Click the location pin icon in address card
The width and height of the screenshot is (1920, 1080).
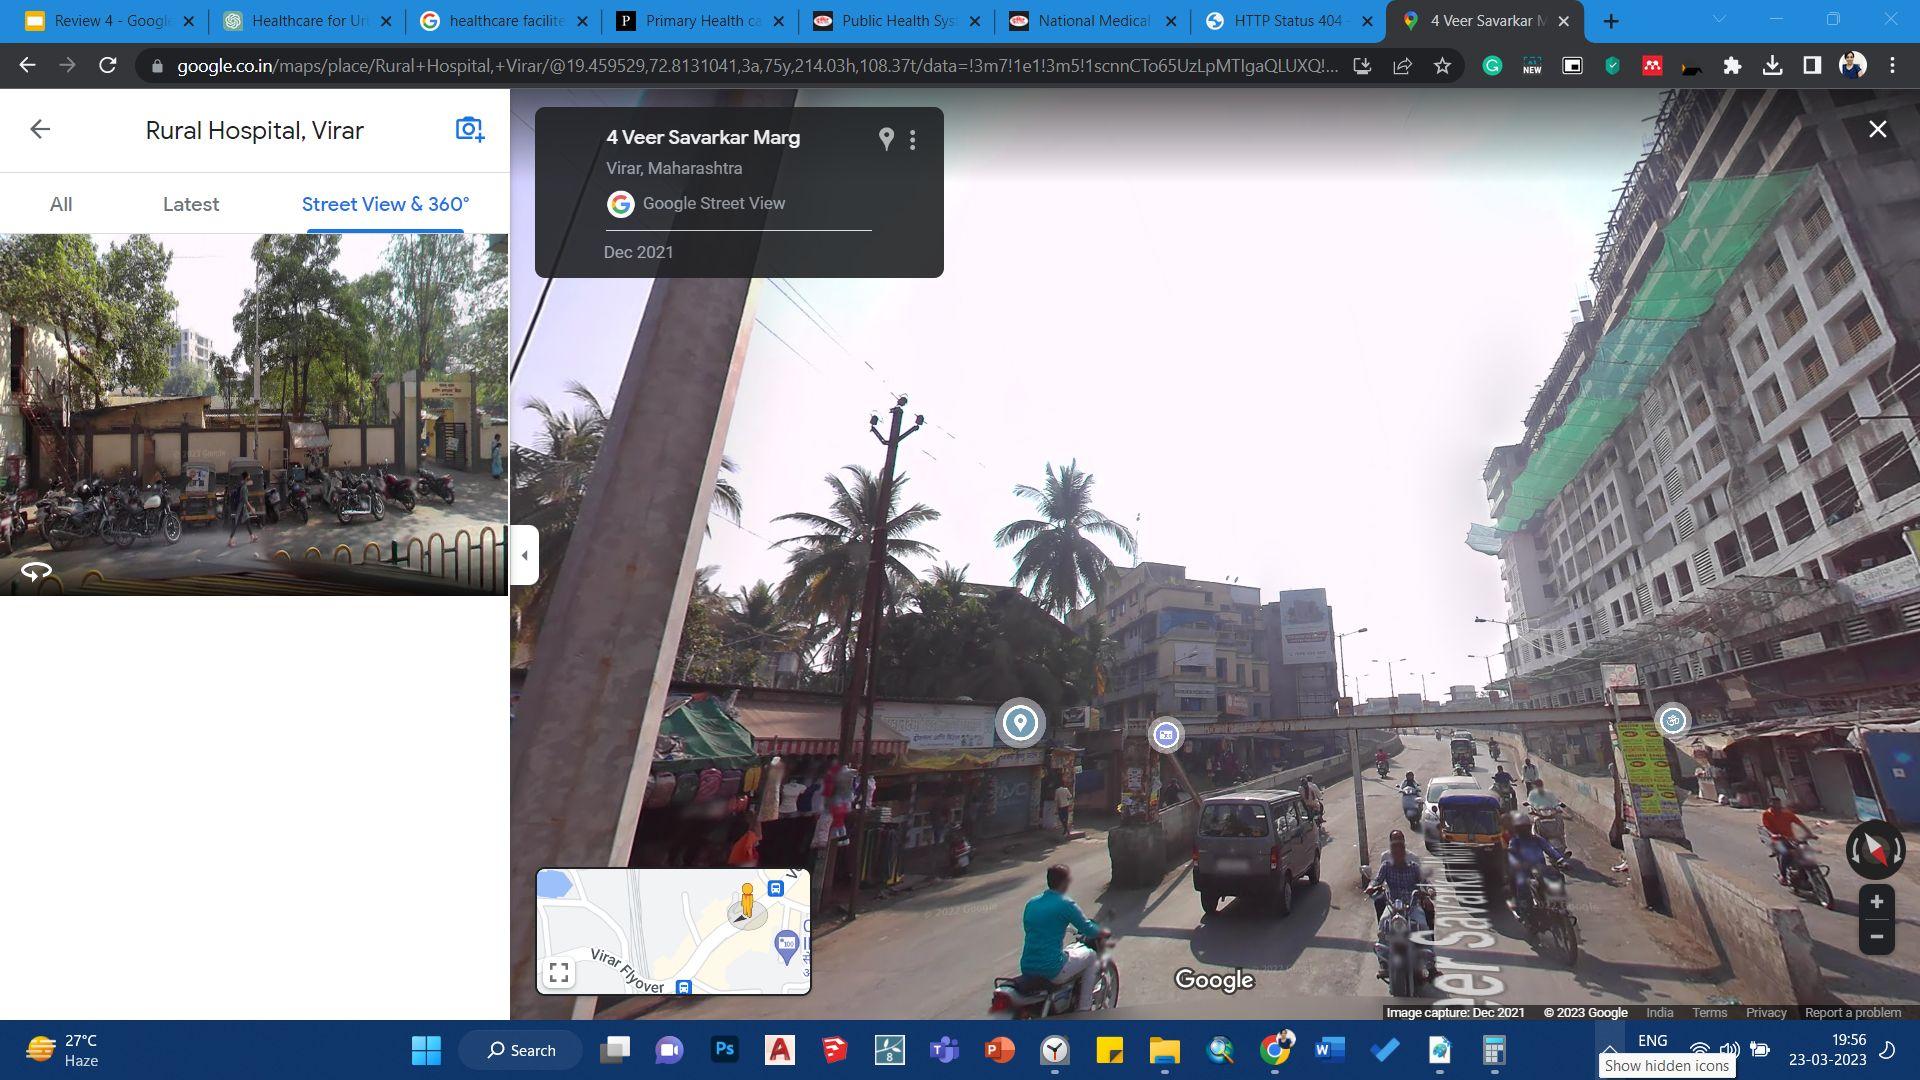click(885, 139)
